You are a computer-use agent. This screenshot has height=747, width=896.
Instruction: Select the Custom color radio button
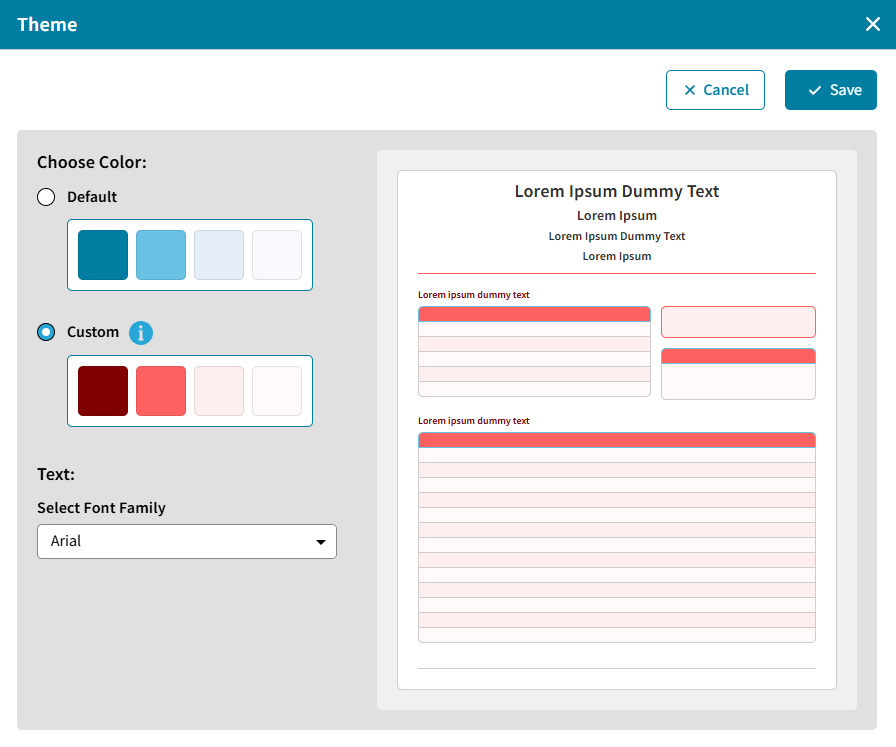(x=46, y=332)
